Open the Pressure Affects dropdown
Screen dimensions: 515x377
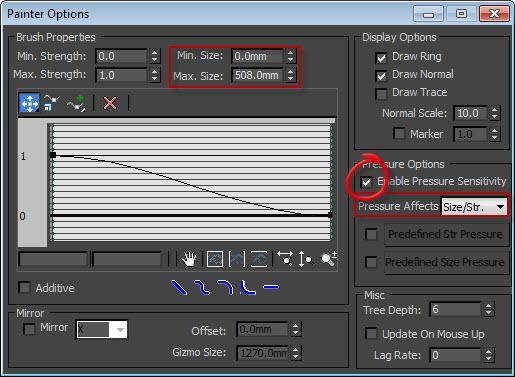(x=474, y=207)
